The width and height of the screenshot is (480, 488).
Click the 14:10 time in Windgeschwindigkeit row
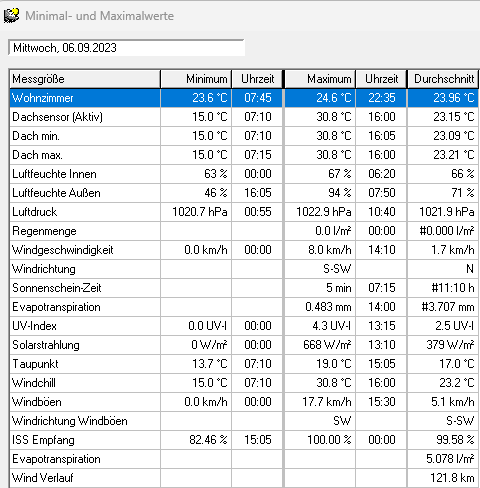[x=381, y=250]
